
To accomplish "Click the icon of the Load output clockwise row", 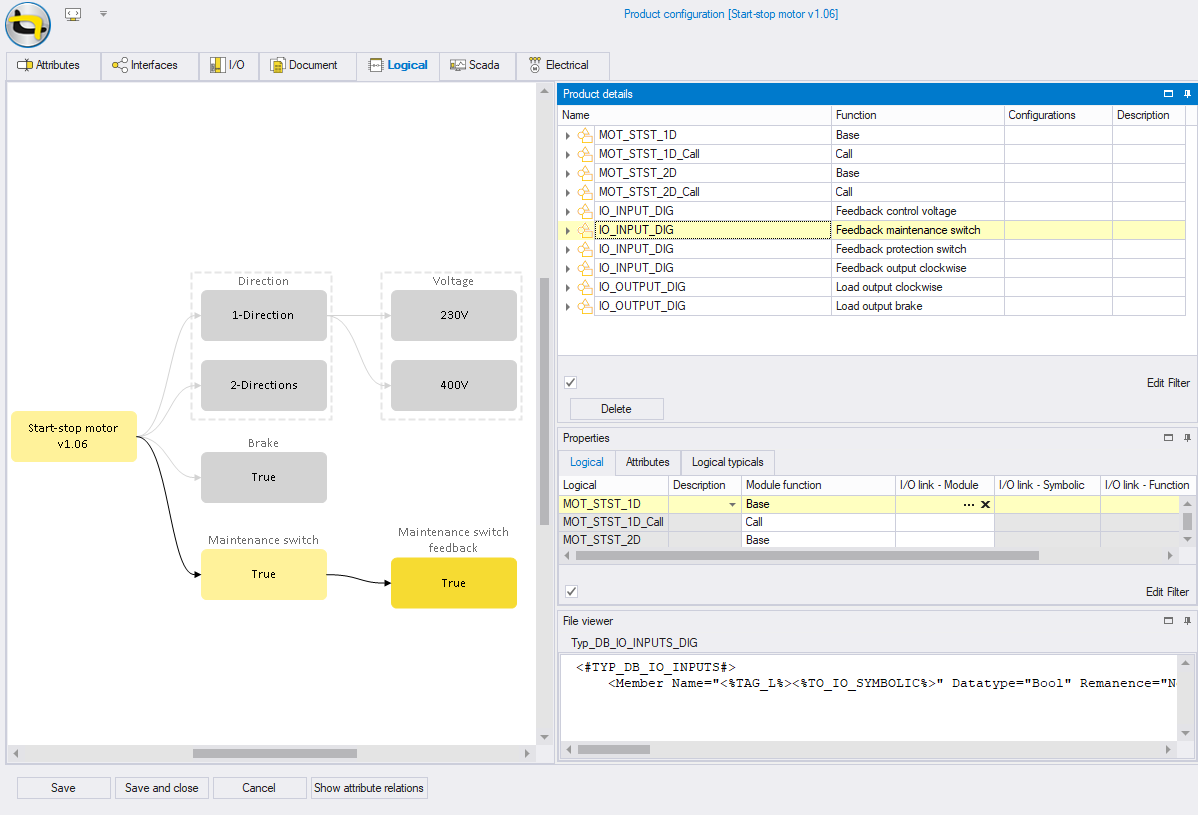I will click(585, 287).
